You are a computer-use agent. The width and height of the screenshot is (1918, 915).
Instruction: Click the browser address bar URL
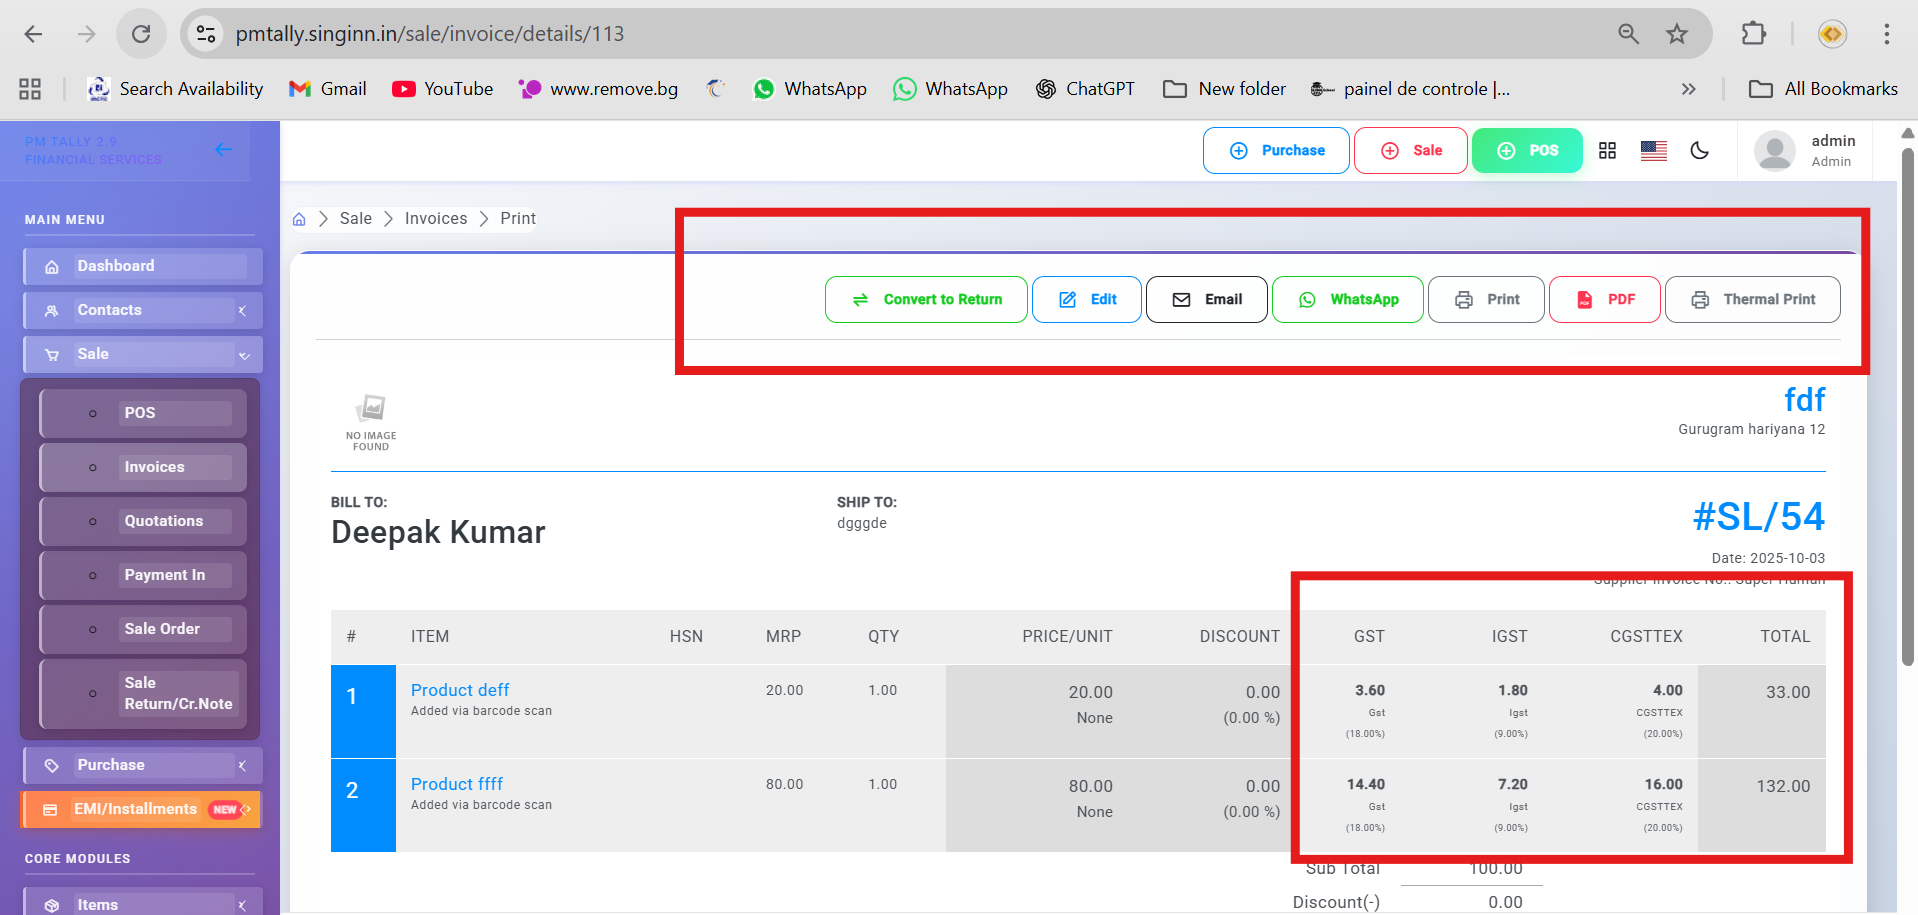click(x=430, y=34)
